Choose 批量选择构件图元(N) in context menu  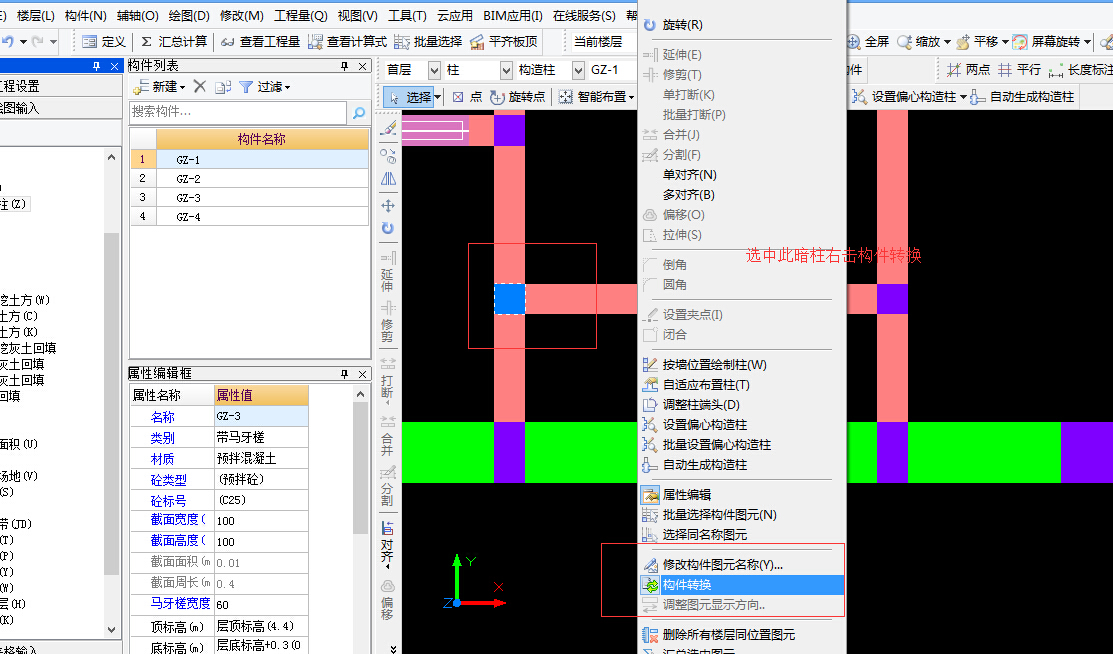tap(720, 515)
